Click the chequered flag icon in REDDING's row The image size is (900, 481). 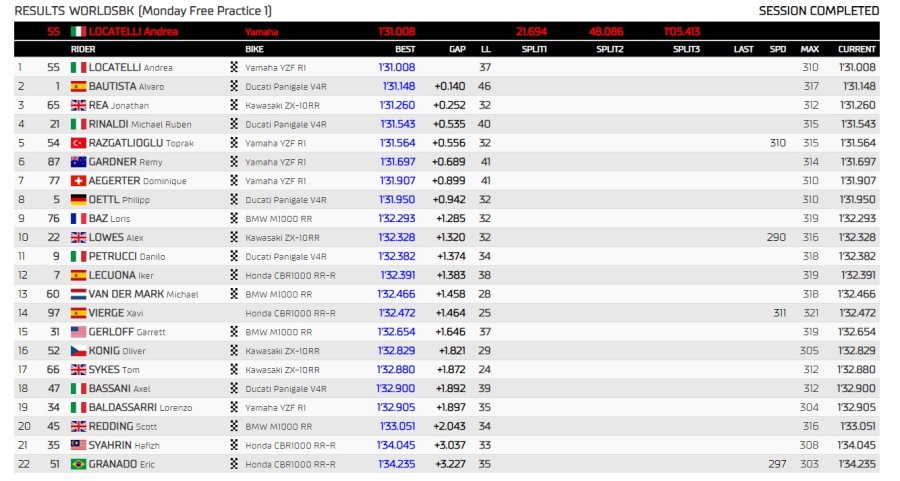[234, 426]
